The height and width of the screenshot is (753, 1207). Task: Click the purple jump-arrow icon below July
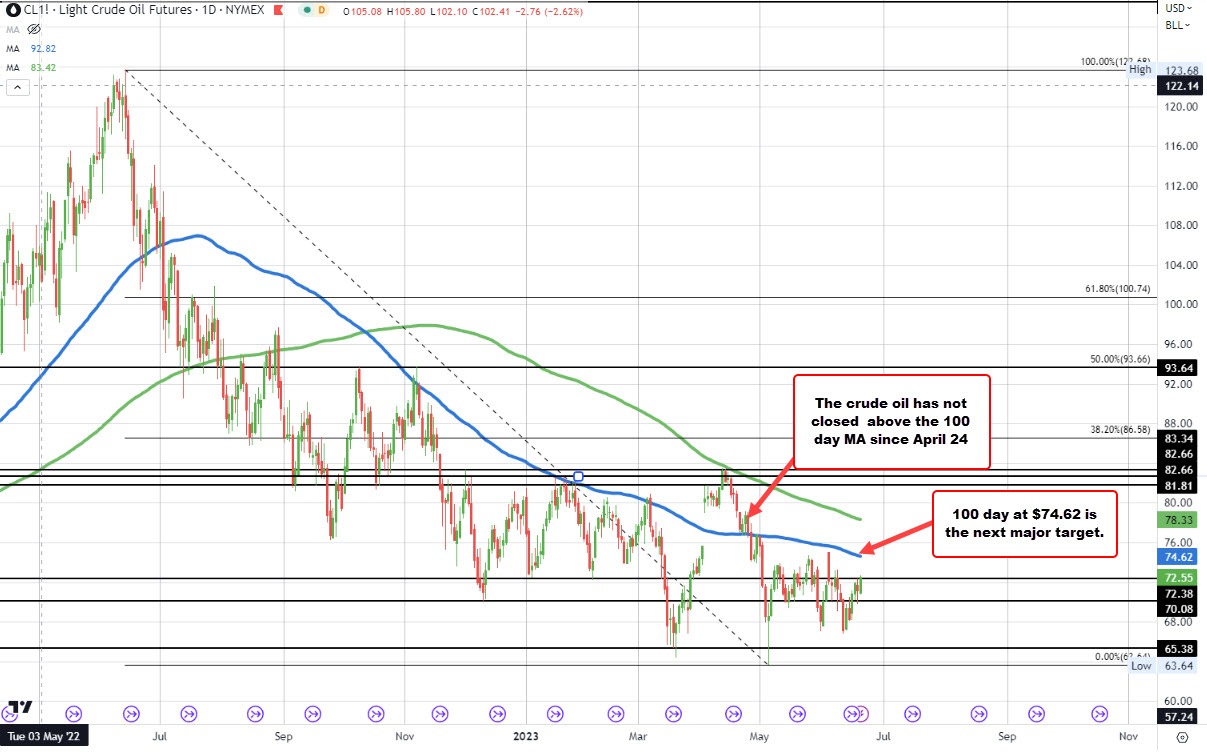pos(188,715)
